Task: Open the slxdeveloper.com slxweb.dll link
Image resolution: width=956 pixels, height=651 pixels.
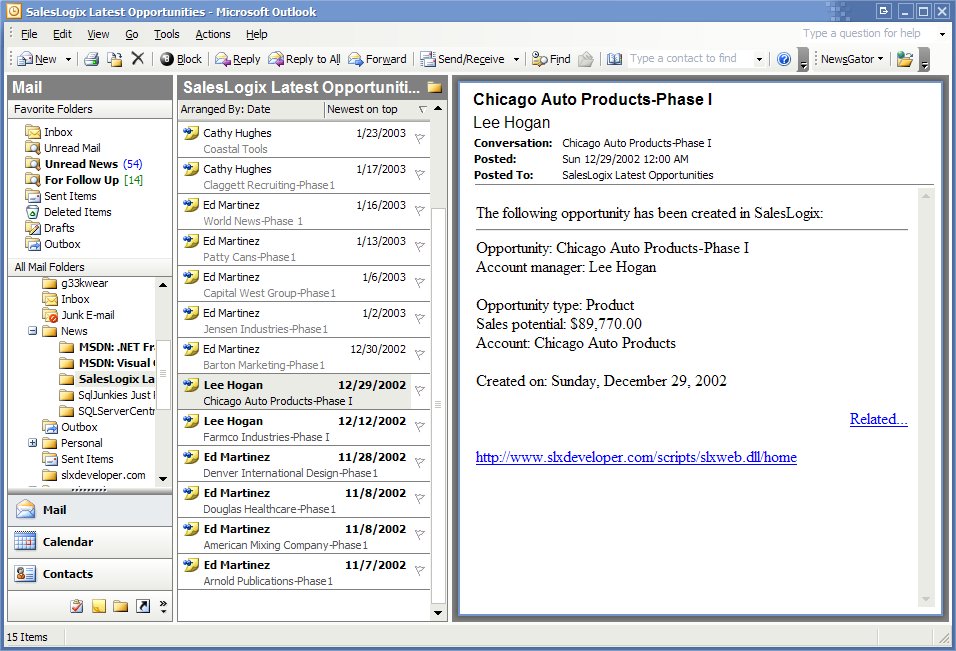Action: click(636, 457)
